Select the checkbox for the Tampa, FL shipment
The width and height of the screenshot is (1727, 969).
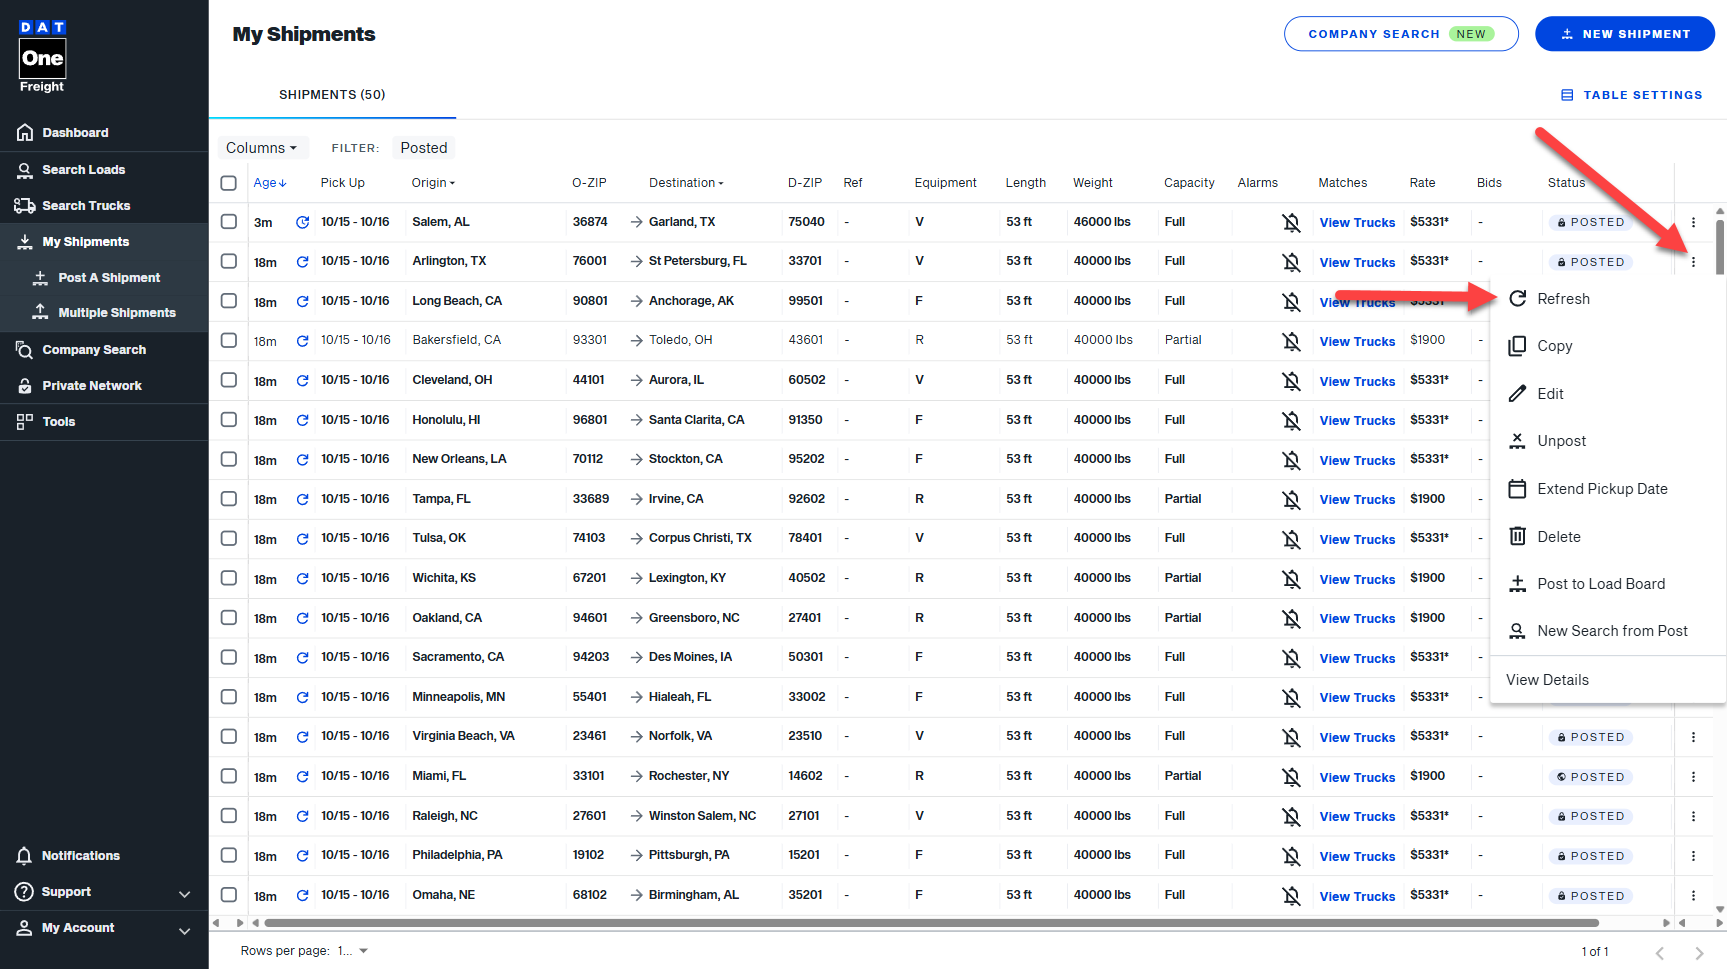[x=229, y=499]
